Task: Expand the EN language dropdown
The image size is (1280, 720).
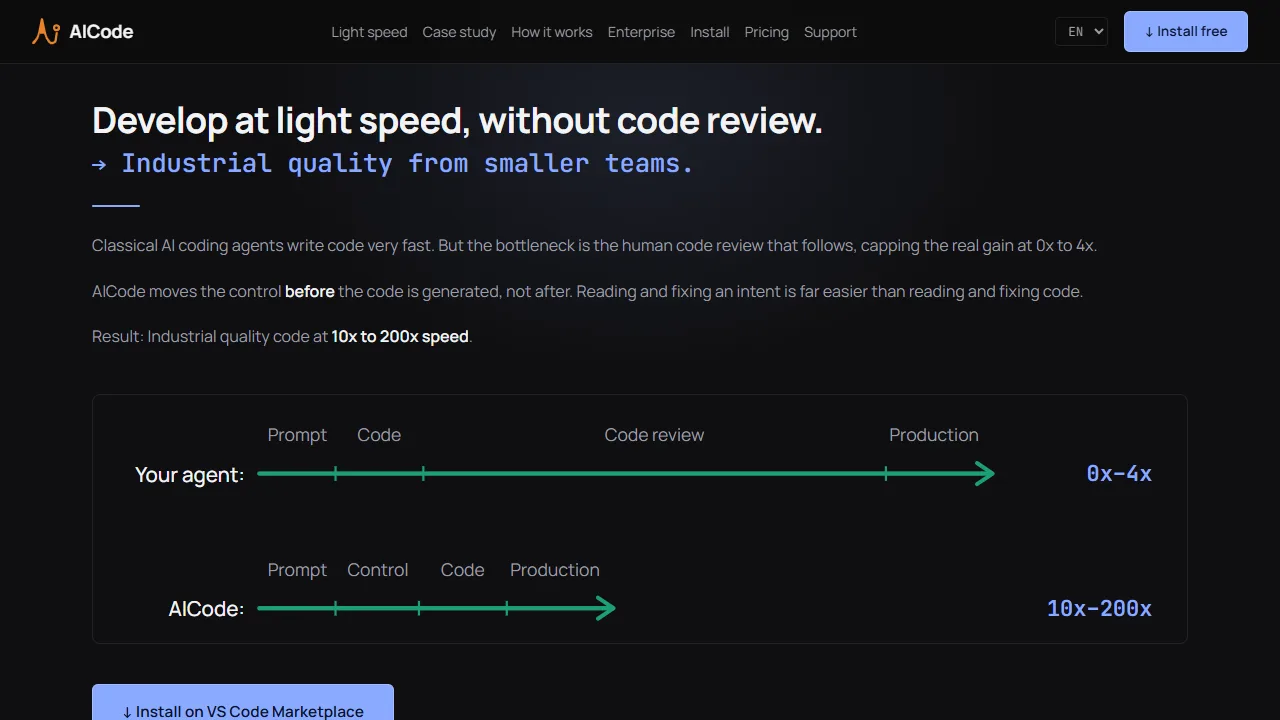Action: pos(1081,32)
